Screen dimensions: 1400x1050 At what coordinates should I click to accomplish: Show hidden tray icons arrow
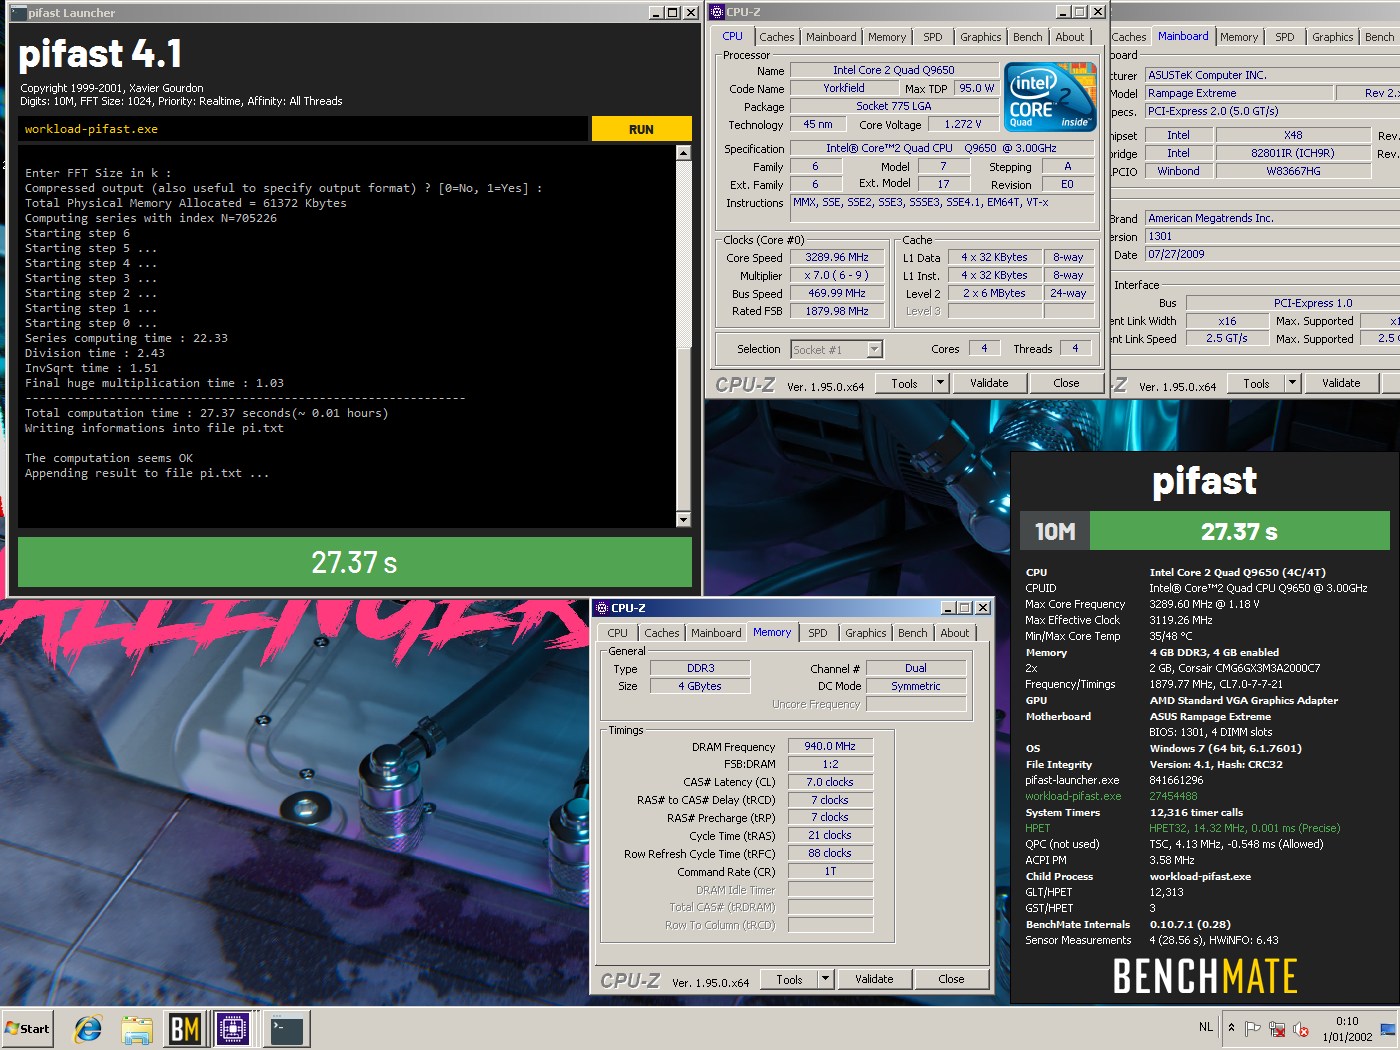pos(1231,1028)
